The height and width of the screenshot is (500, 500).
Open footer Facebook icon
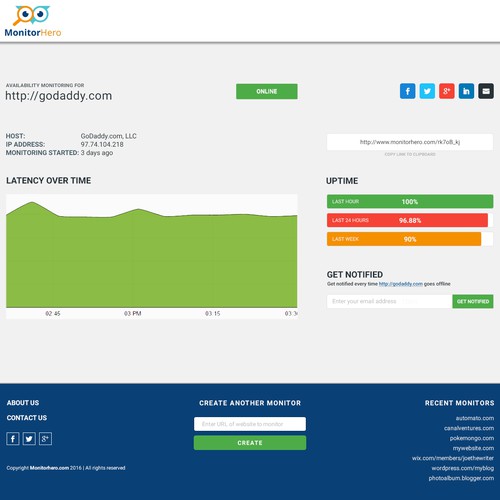tap(13, 439)
